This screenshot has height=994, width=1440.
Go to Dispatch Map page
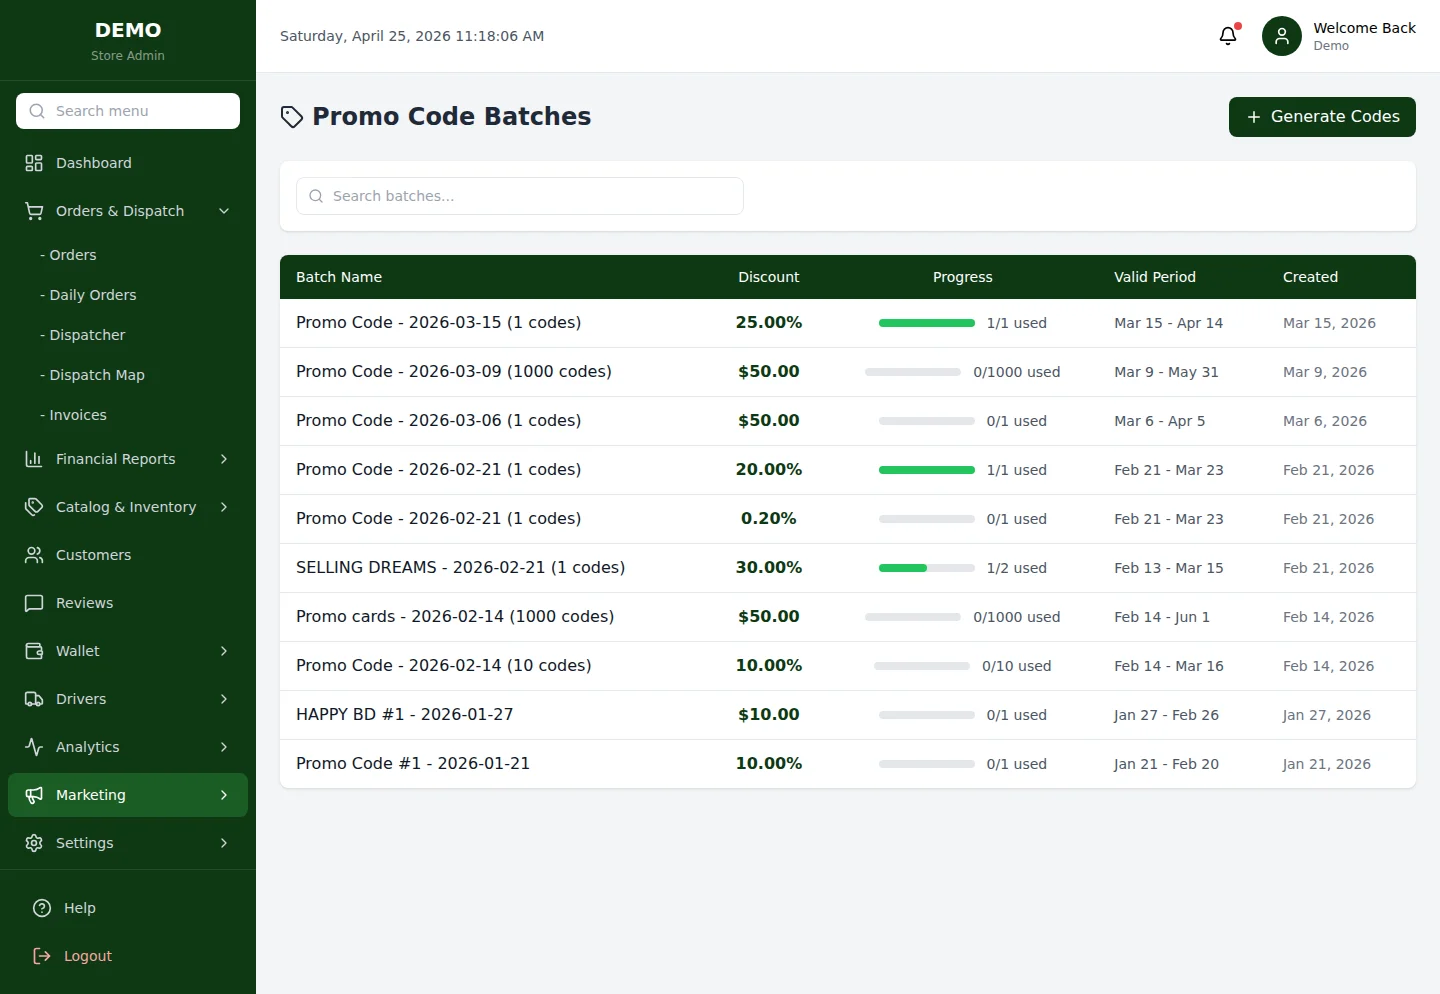click(x=96, y=375)
